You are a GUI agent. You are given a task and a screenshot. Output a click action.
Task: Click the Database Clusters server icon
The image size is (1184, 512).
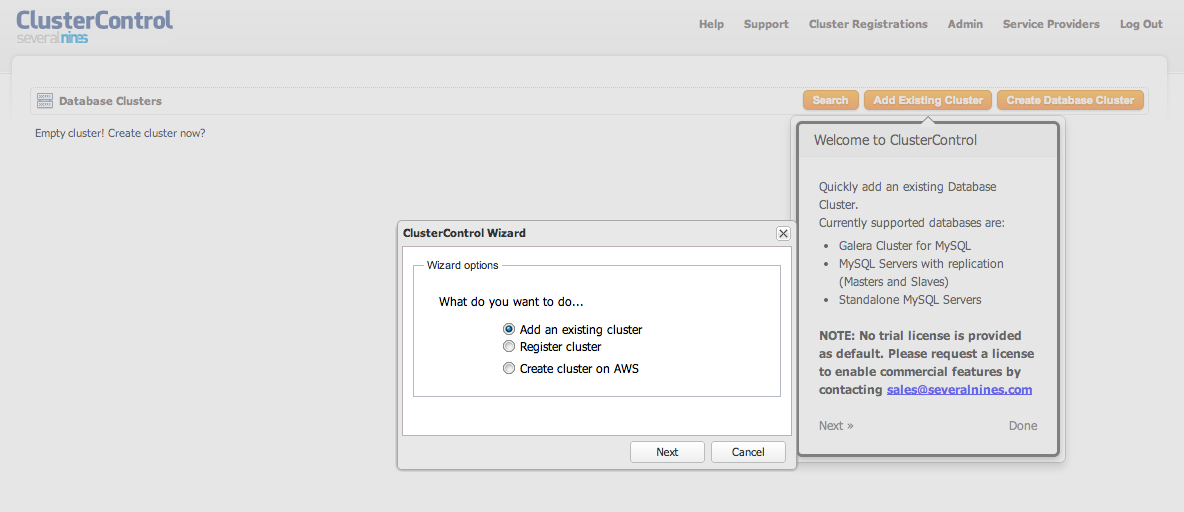click(x=44, y=101)
